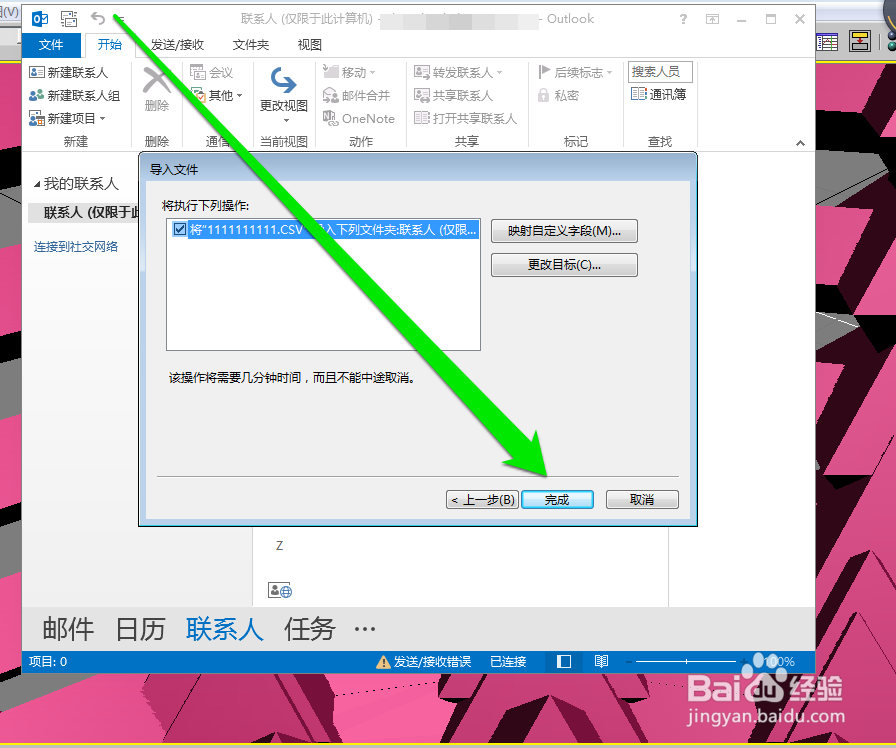Click the contact card globe icon below Z

tap(280, 590)
